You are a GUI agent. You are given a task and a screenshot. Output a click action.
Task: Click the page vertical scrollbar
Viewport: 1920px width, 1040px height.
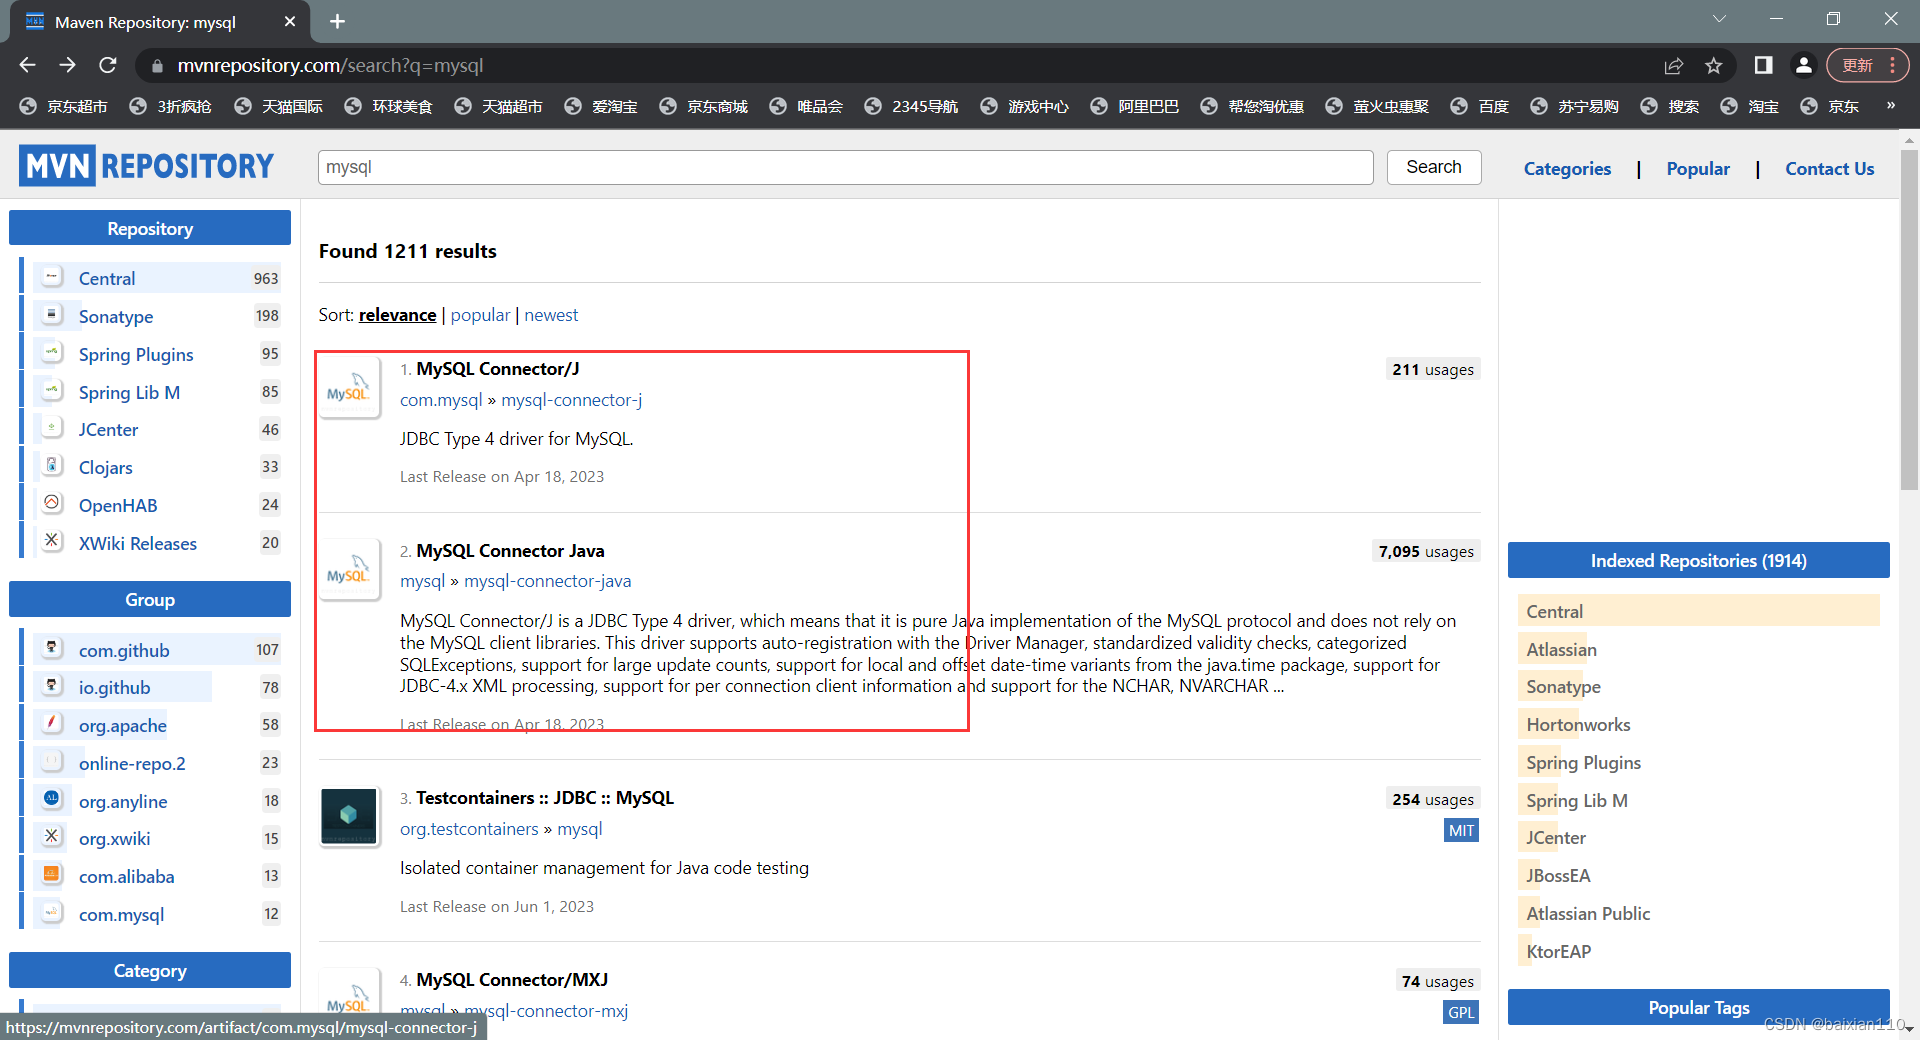pyautogui.click(x=1908, y=320)
